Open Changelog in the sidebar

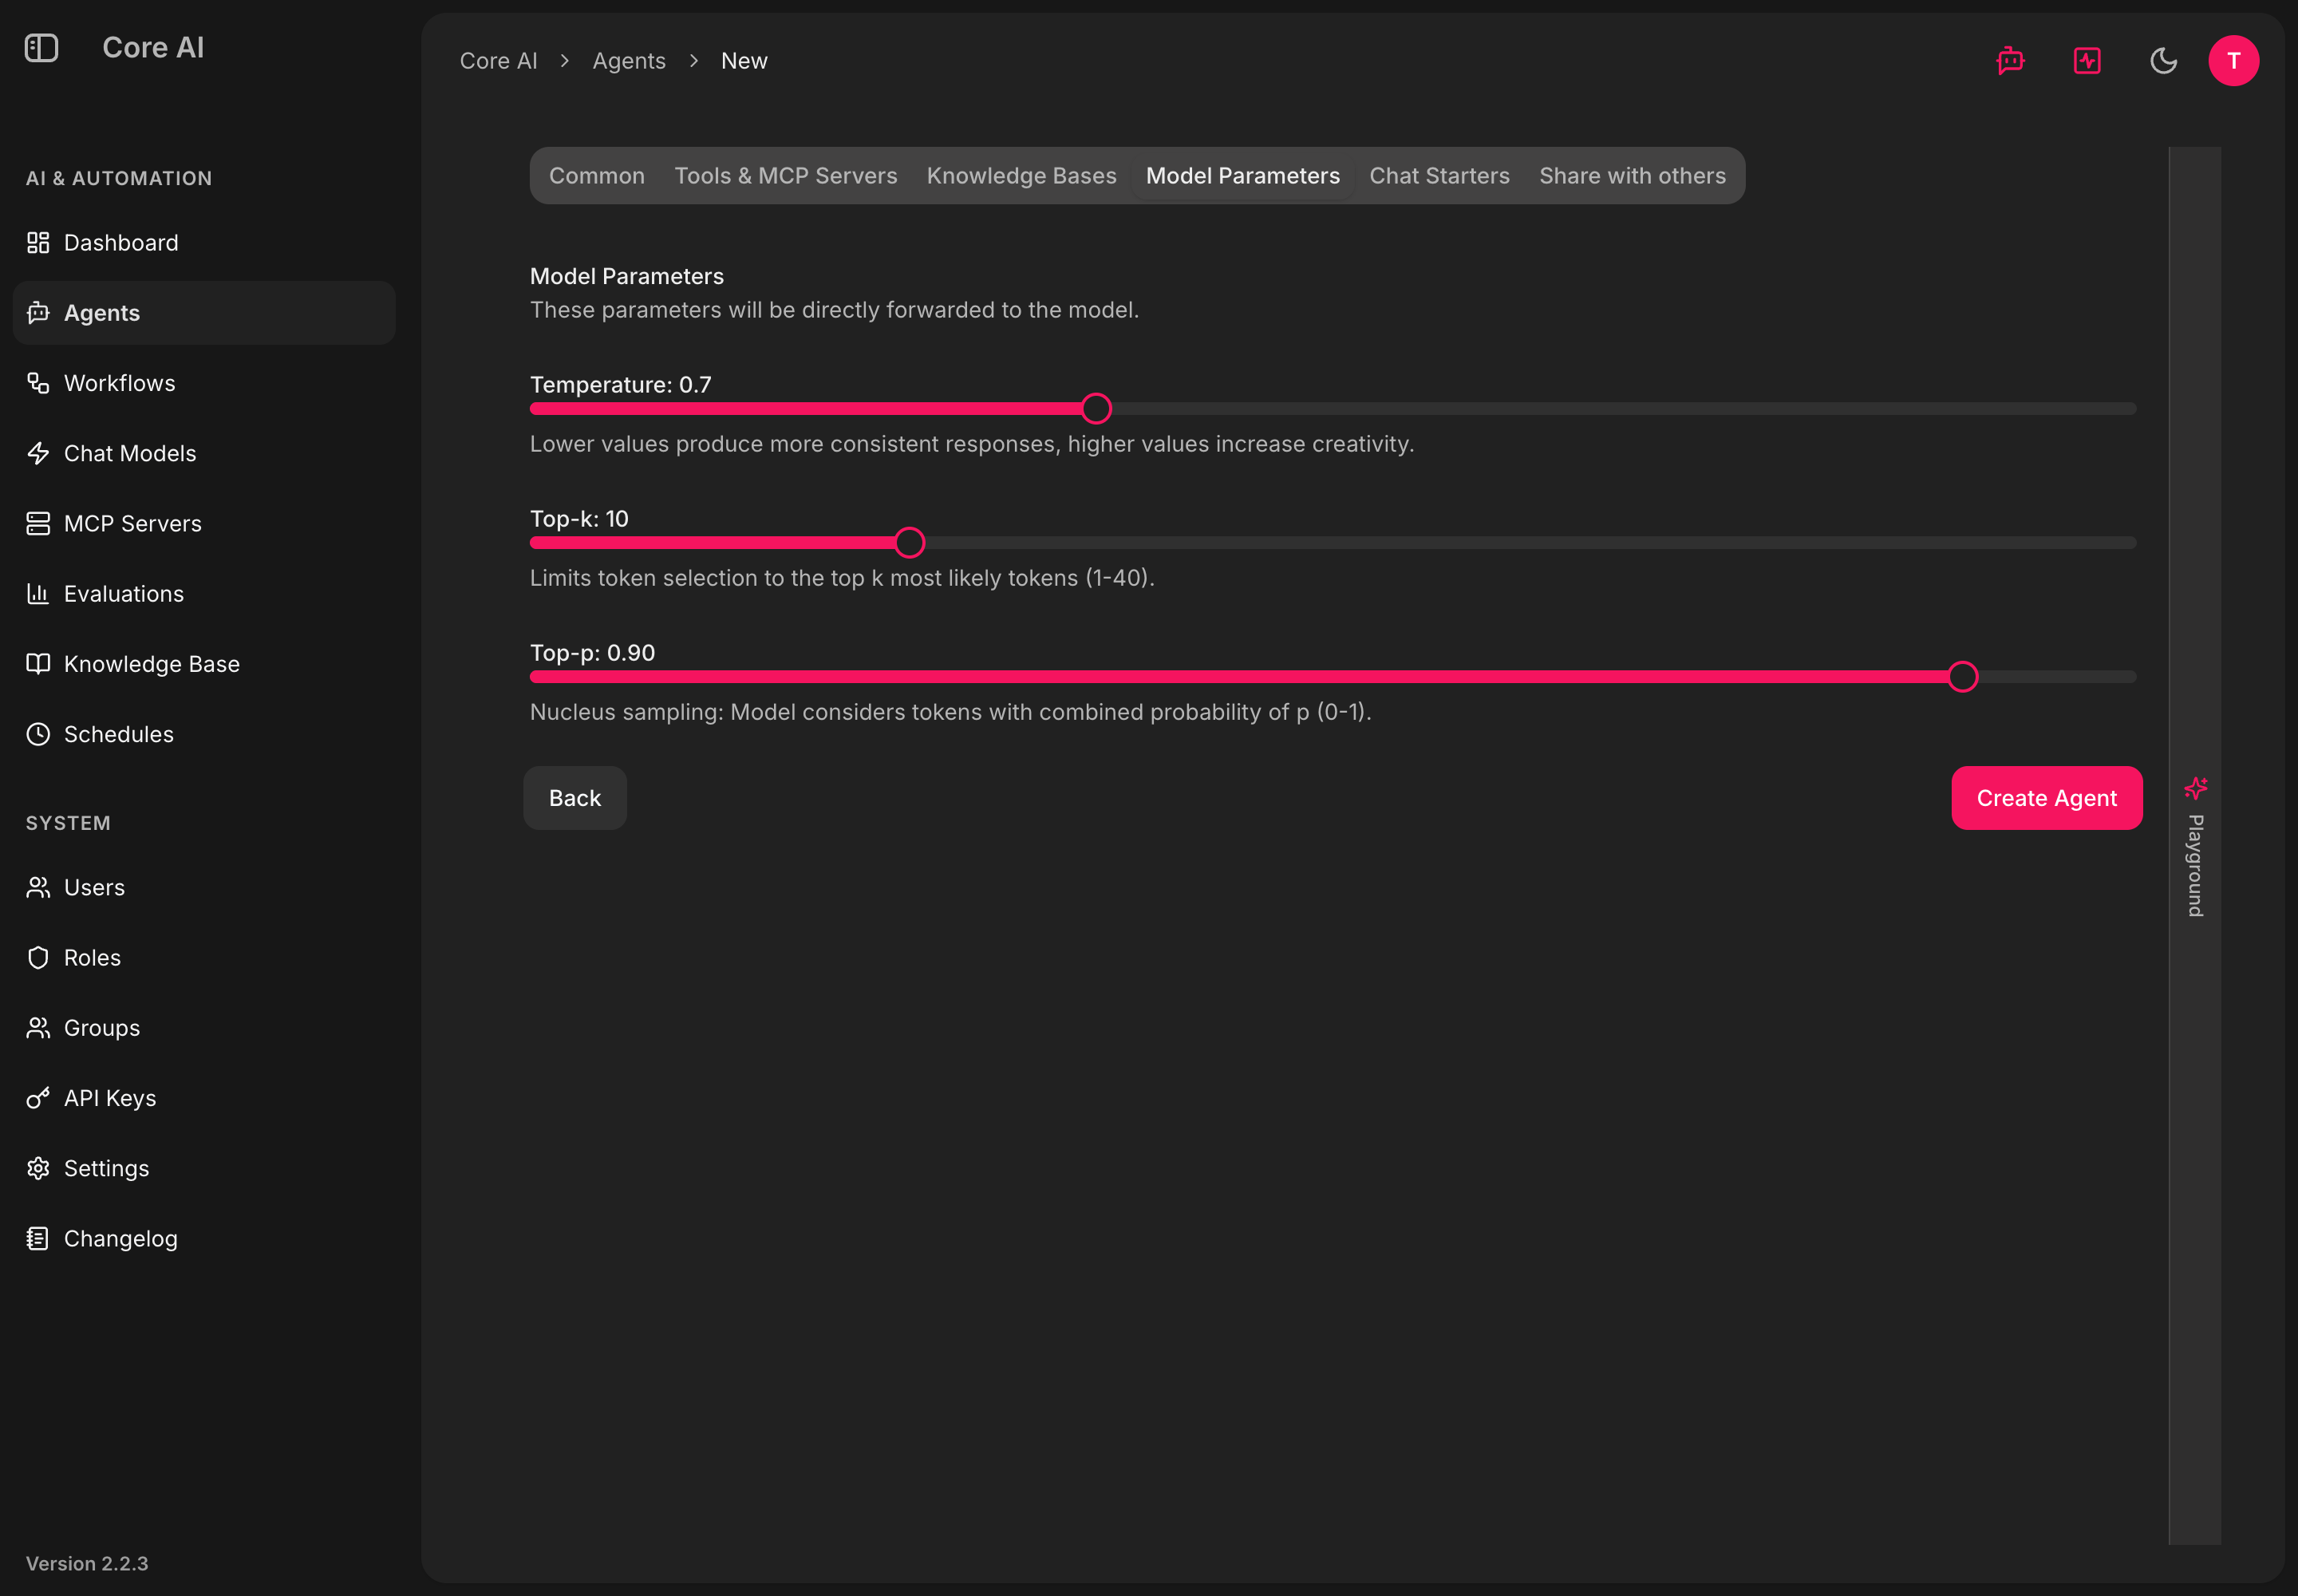(204, 1238)
